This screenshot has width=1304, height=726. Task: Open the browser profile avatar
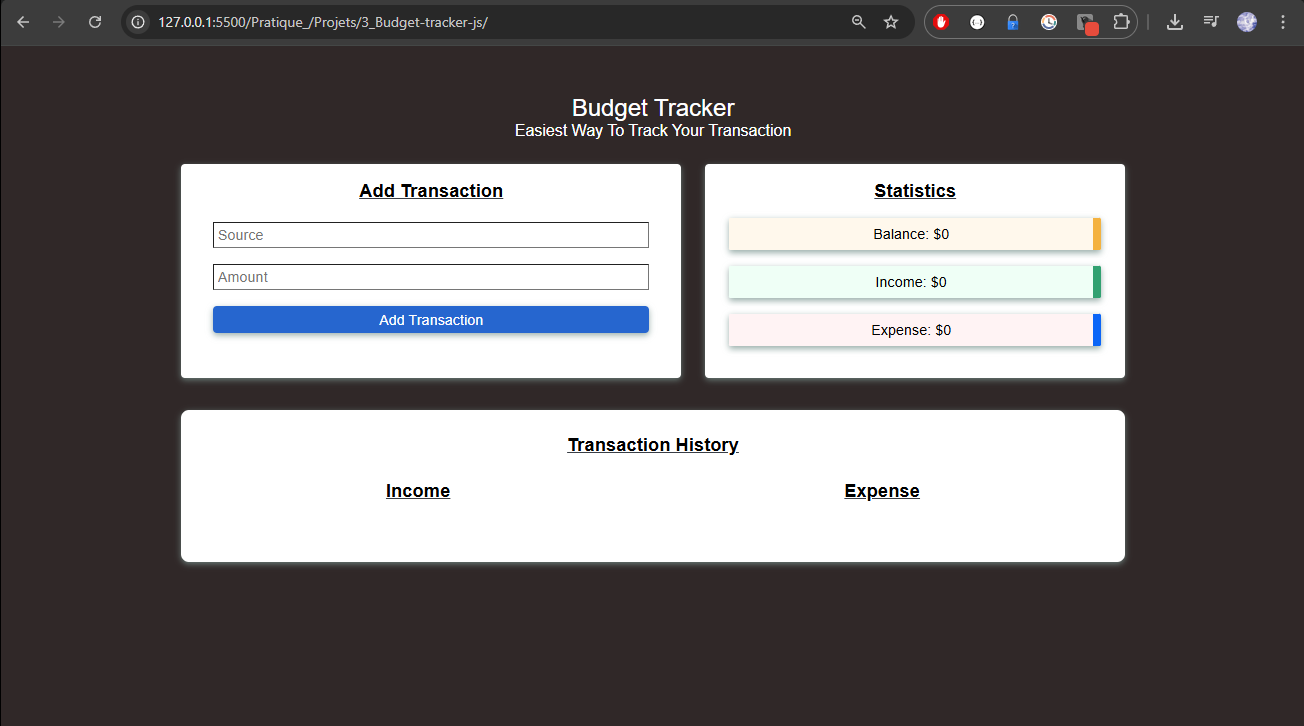pos(1247,22)
